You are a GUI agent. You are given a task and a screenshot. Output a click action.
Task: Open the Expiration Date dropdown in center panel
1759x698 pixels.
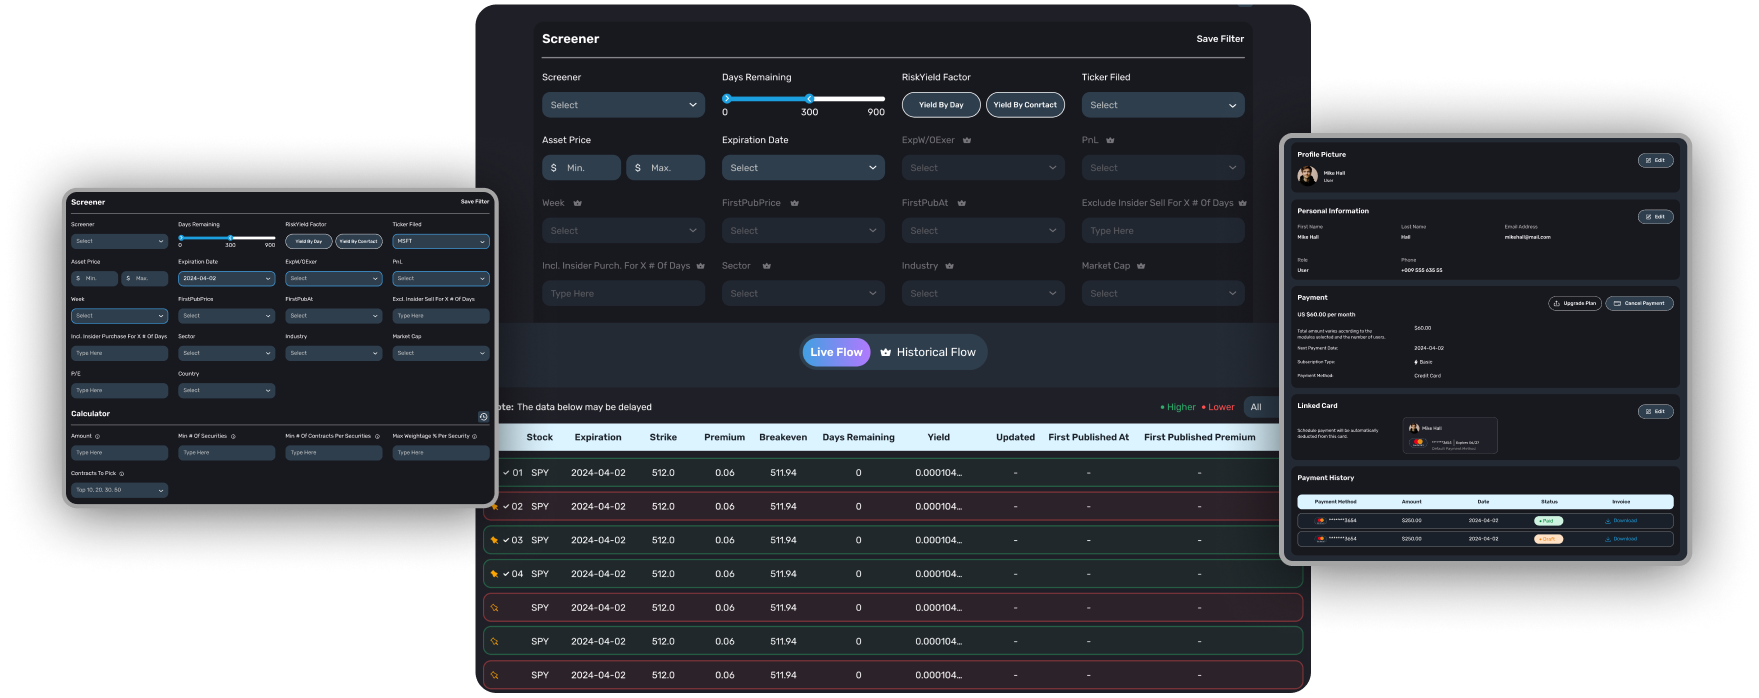803,168
